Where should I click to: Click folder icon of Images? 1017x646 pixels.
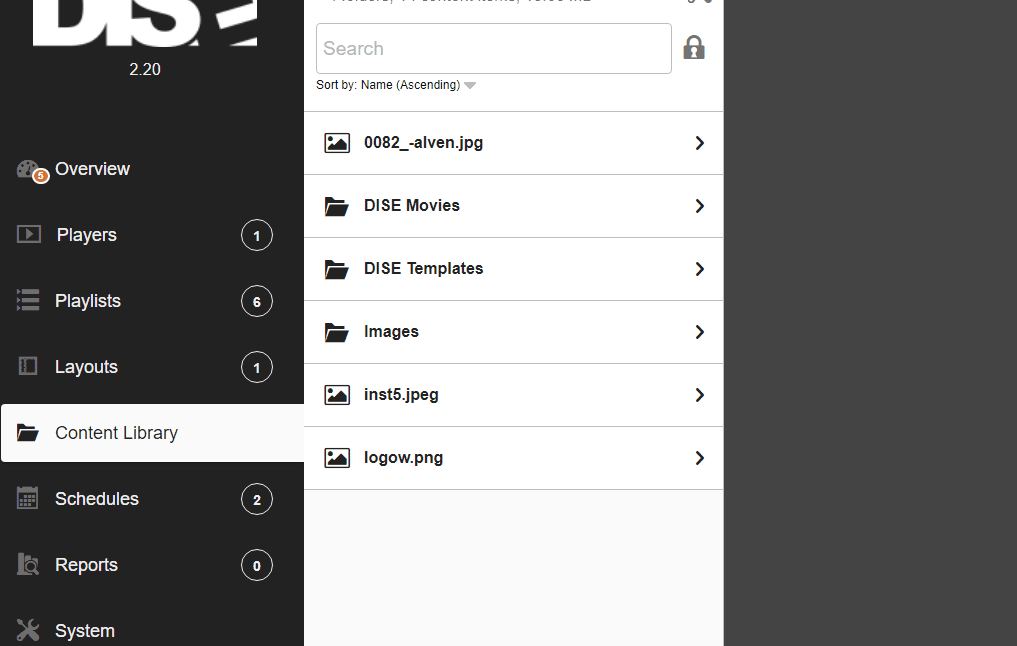click(x=337, y=332)
